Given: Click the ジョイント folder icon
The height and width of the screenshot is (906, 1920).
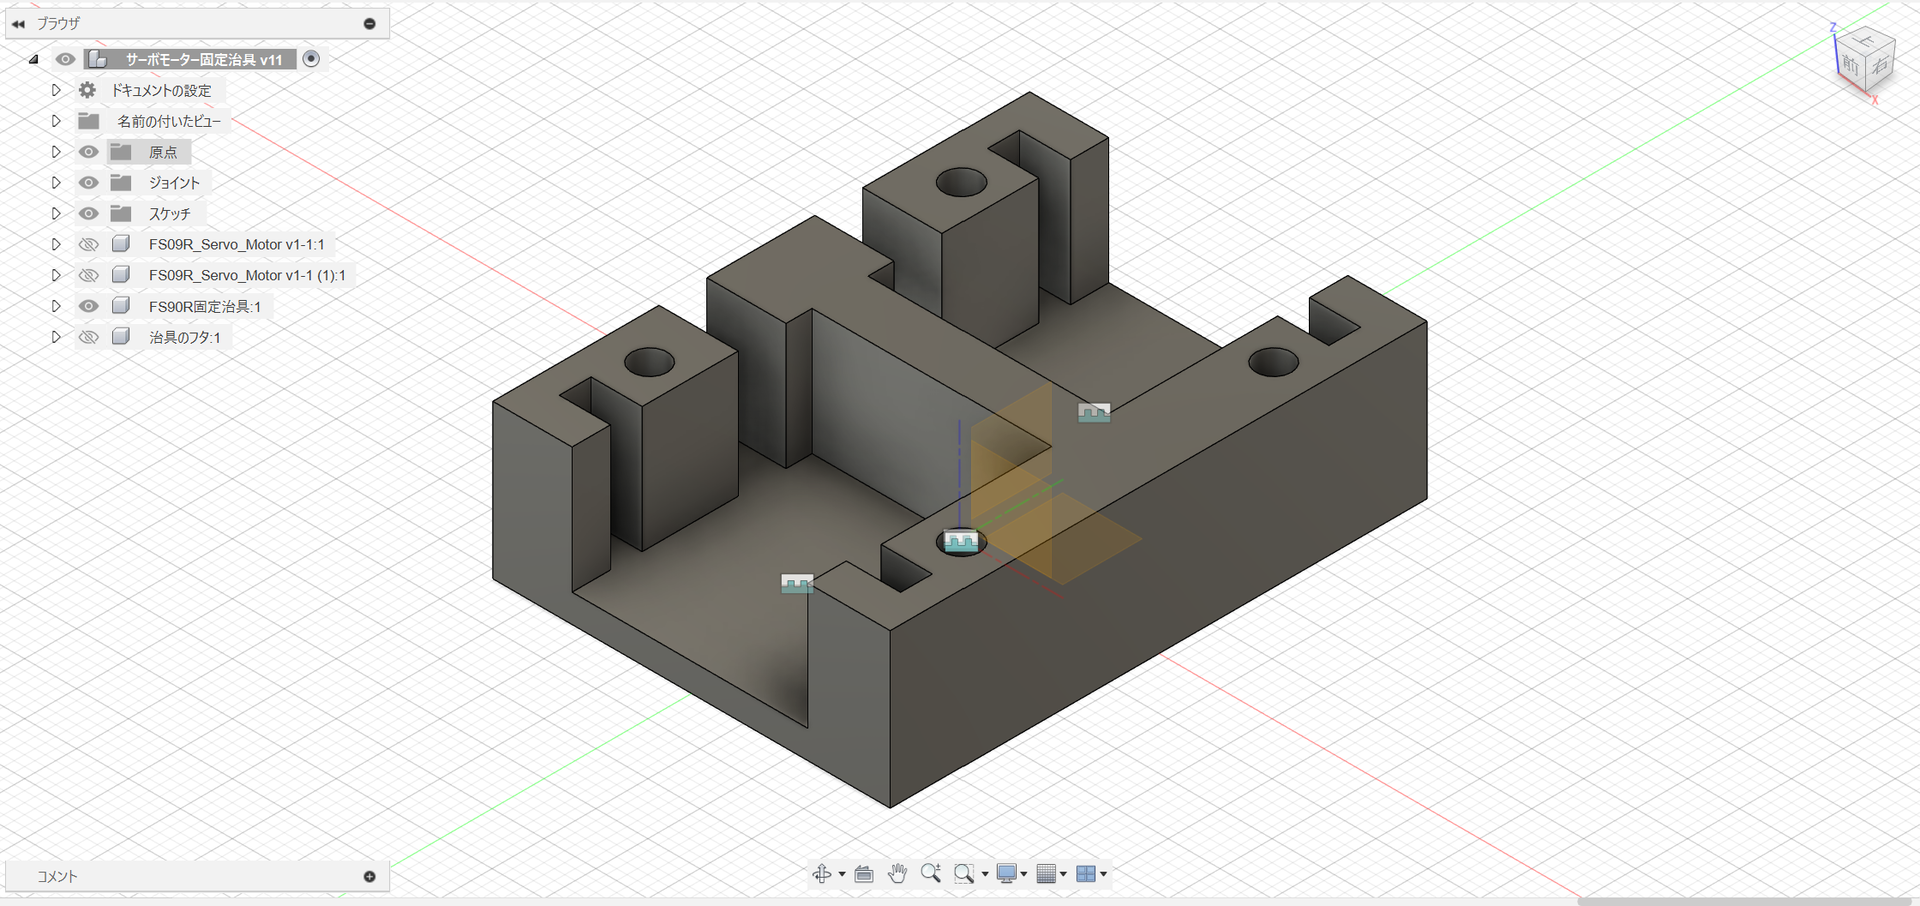Looking at the screenshot, I should [x=121, y=183].
